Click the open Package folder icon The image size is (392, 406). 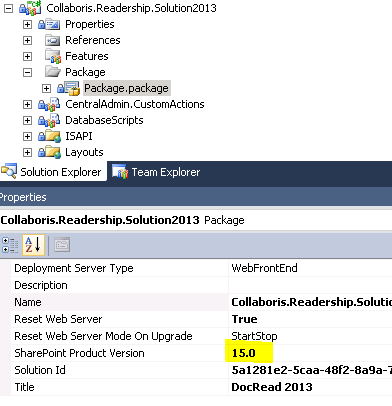(53, 72)
